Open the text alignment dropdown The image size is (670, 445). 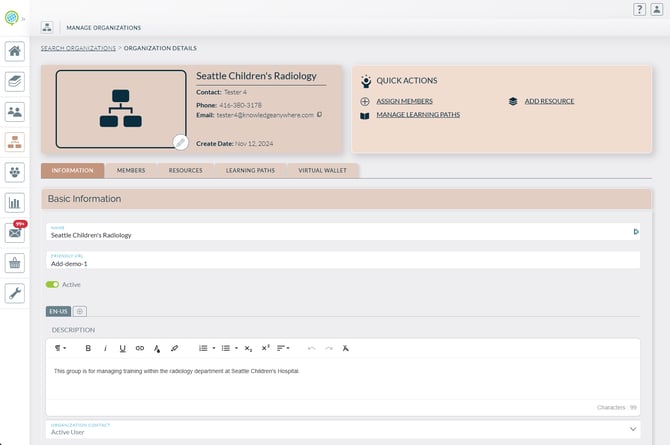(x=284, y=348)
